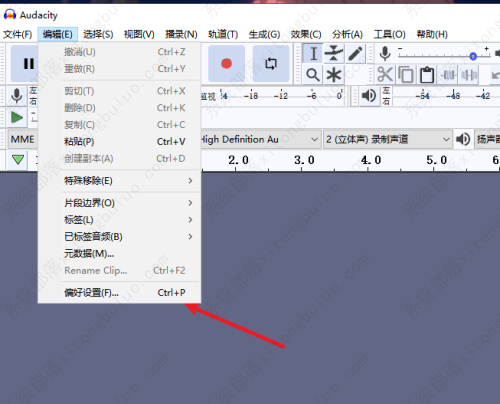Image resolution: width=500 pixels, height=404 pixels.
Task: Open 元数据(M)... from the edit menu
Action: click(x=119, y=254)
